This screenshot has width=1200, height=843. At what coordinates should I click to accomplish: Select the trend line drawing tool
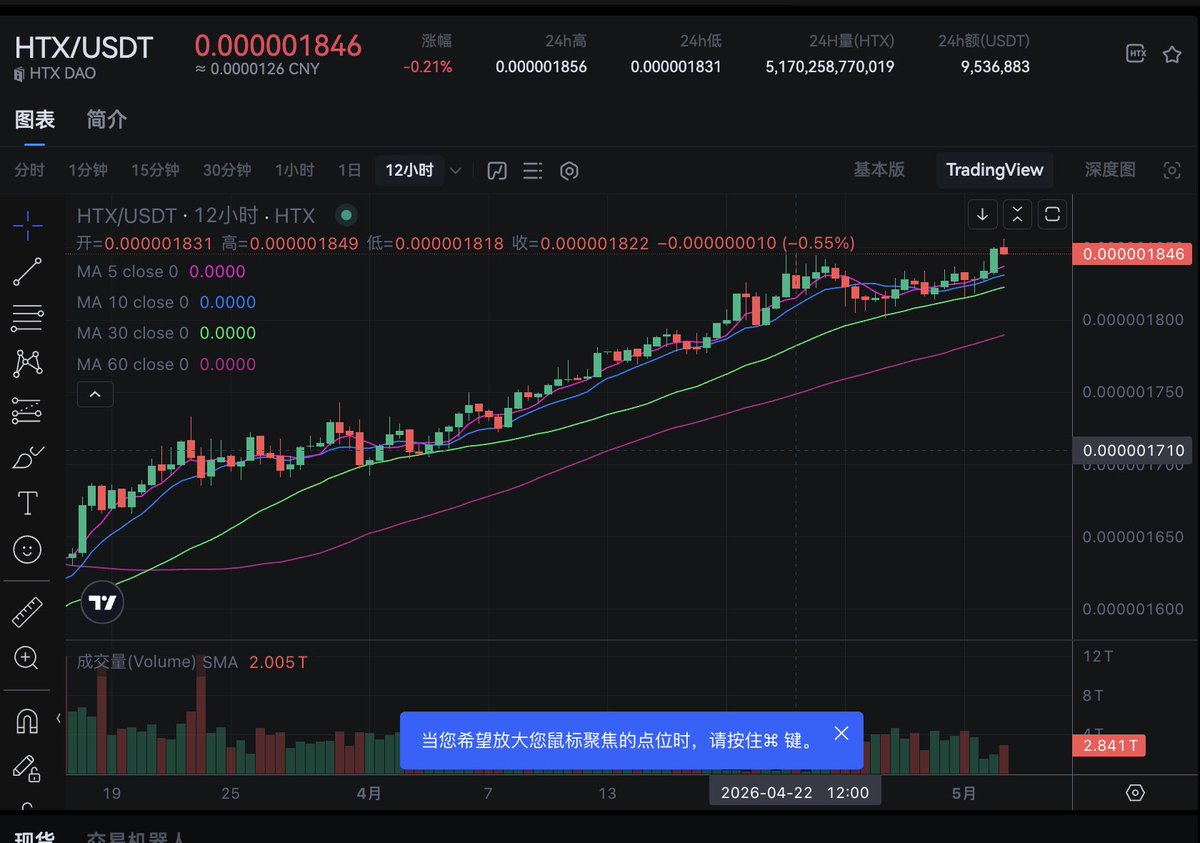[27, 272]
